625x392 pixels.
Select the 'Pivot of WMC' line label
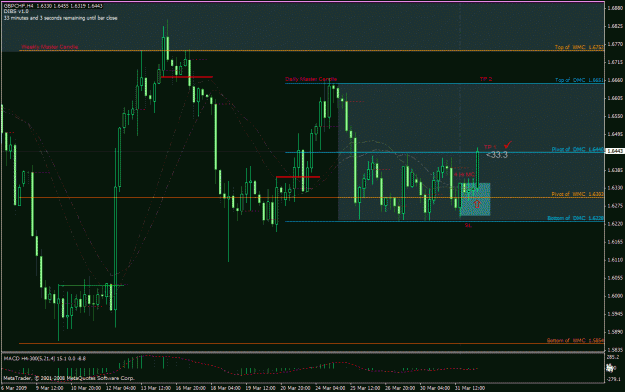pos(578,194)
